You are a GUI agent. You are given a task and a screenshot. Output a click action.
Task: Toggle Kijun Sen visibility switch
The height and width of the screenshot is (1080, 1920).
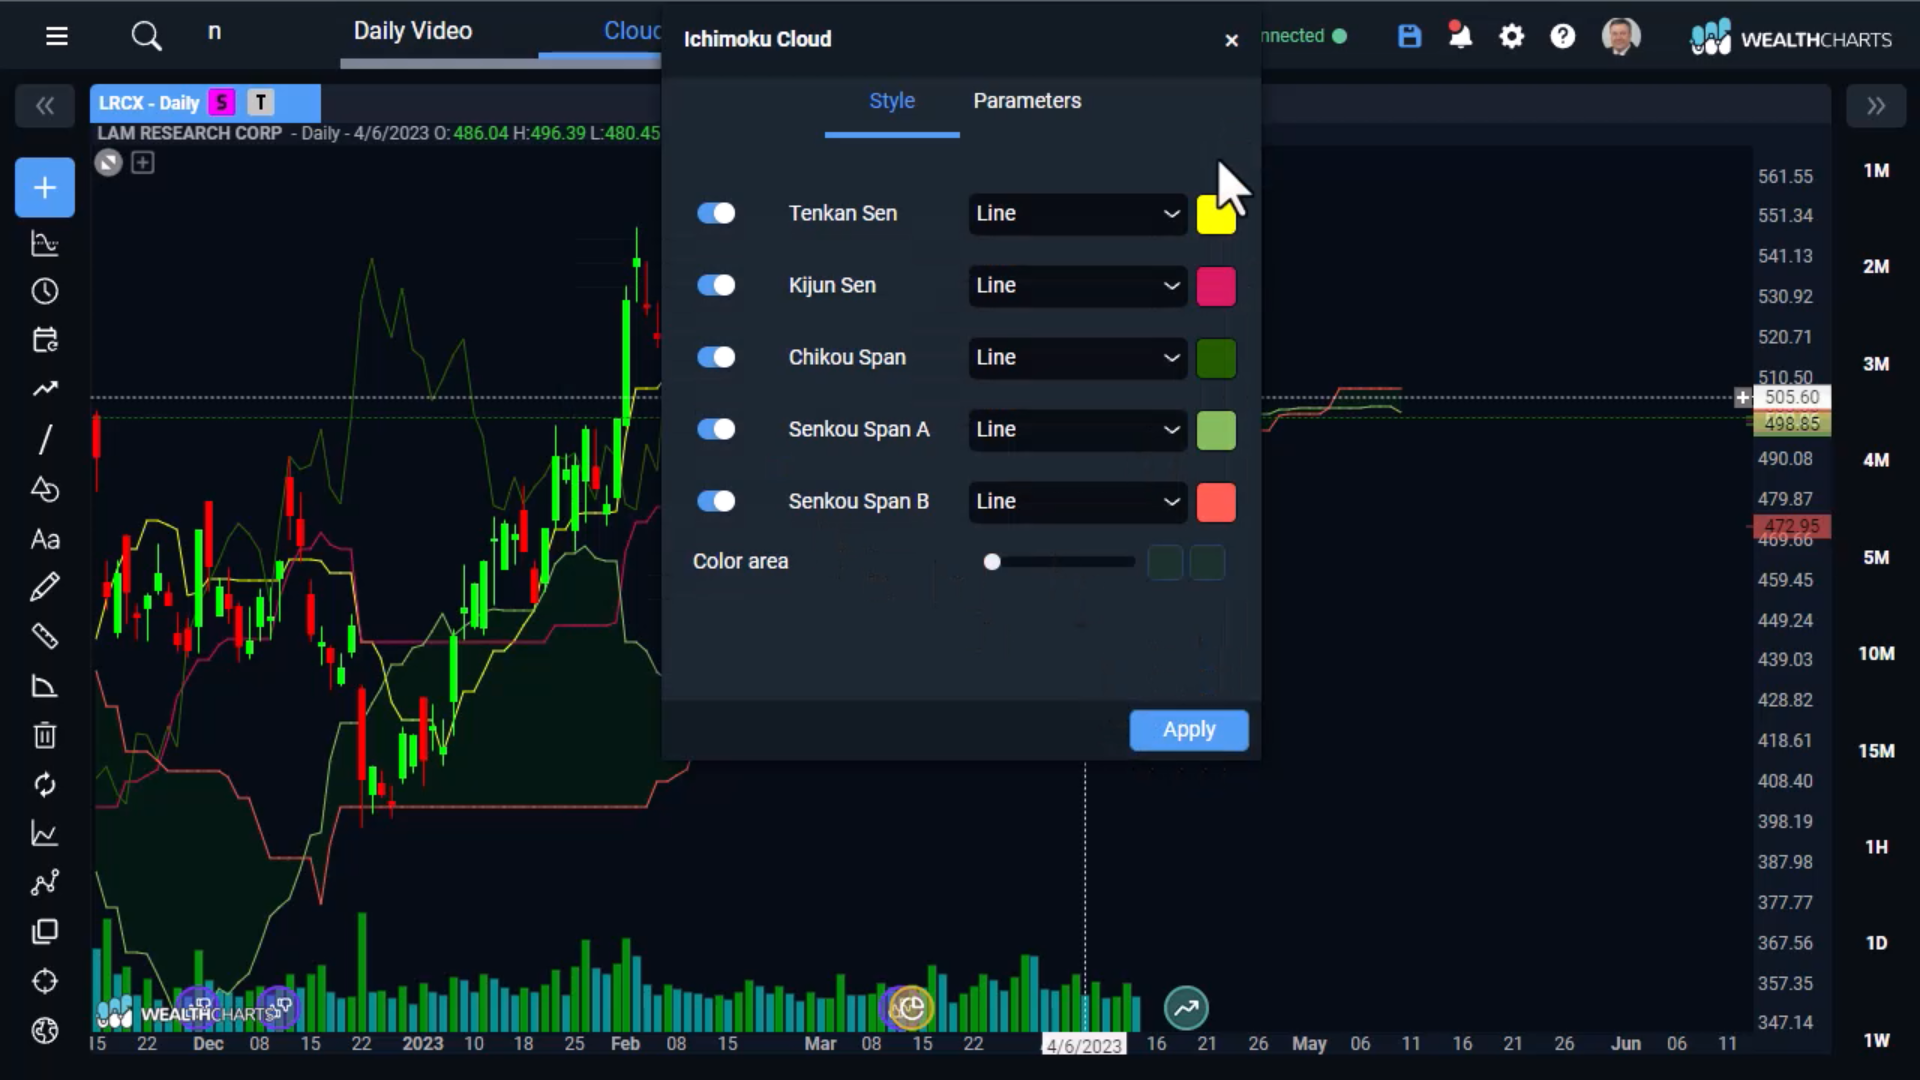[x=716, y=285]
